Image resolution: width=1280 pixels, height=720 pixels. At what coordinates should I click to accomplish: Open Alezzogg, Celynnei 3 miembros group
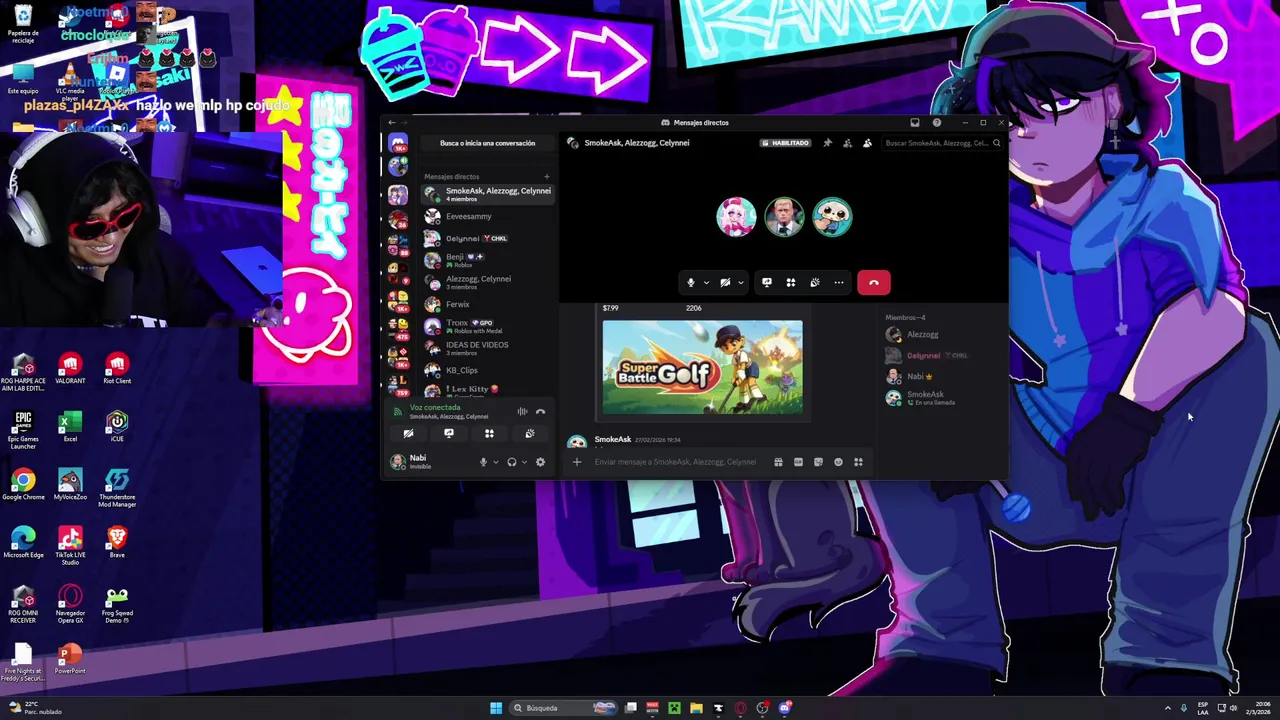pyautogui.click(x=487, y=282)
